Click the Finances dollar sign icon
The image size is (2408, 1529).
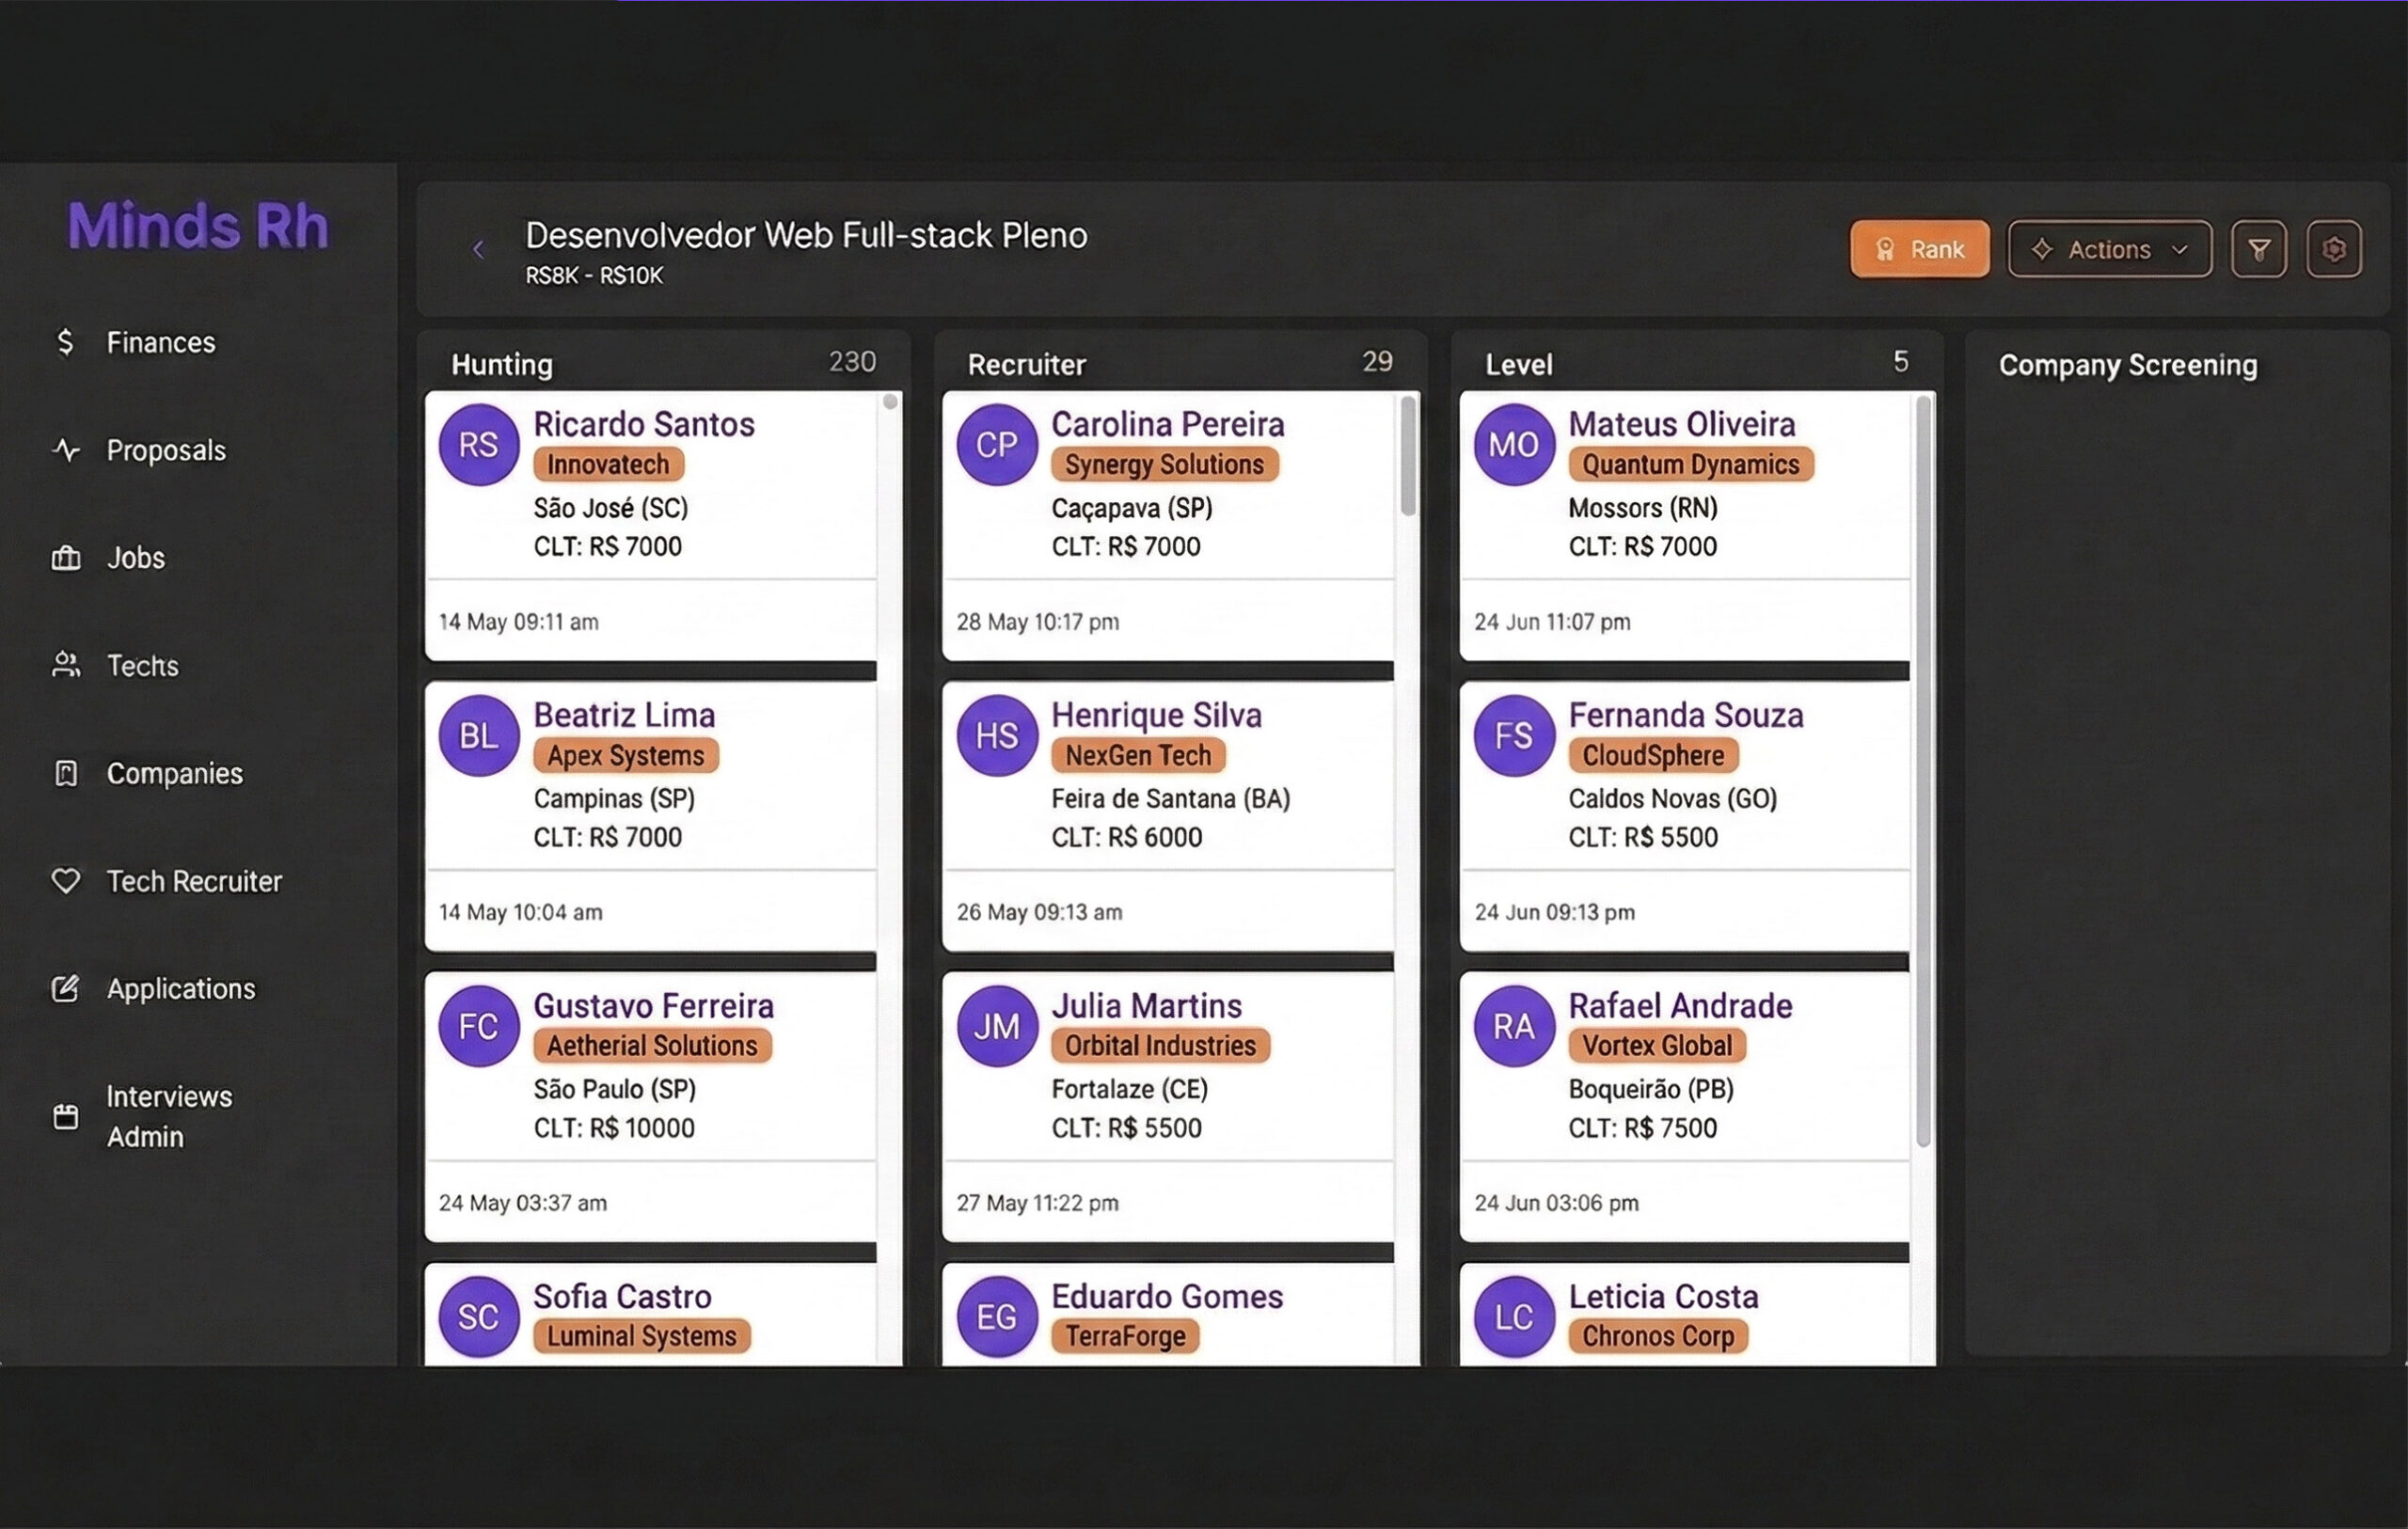tap(65, 343)
